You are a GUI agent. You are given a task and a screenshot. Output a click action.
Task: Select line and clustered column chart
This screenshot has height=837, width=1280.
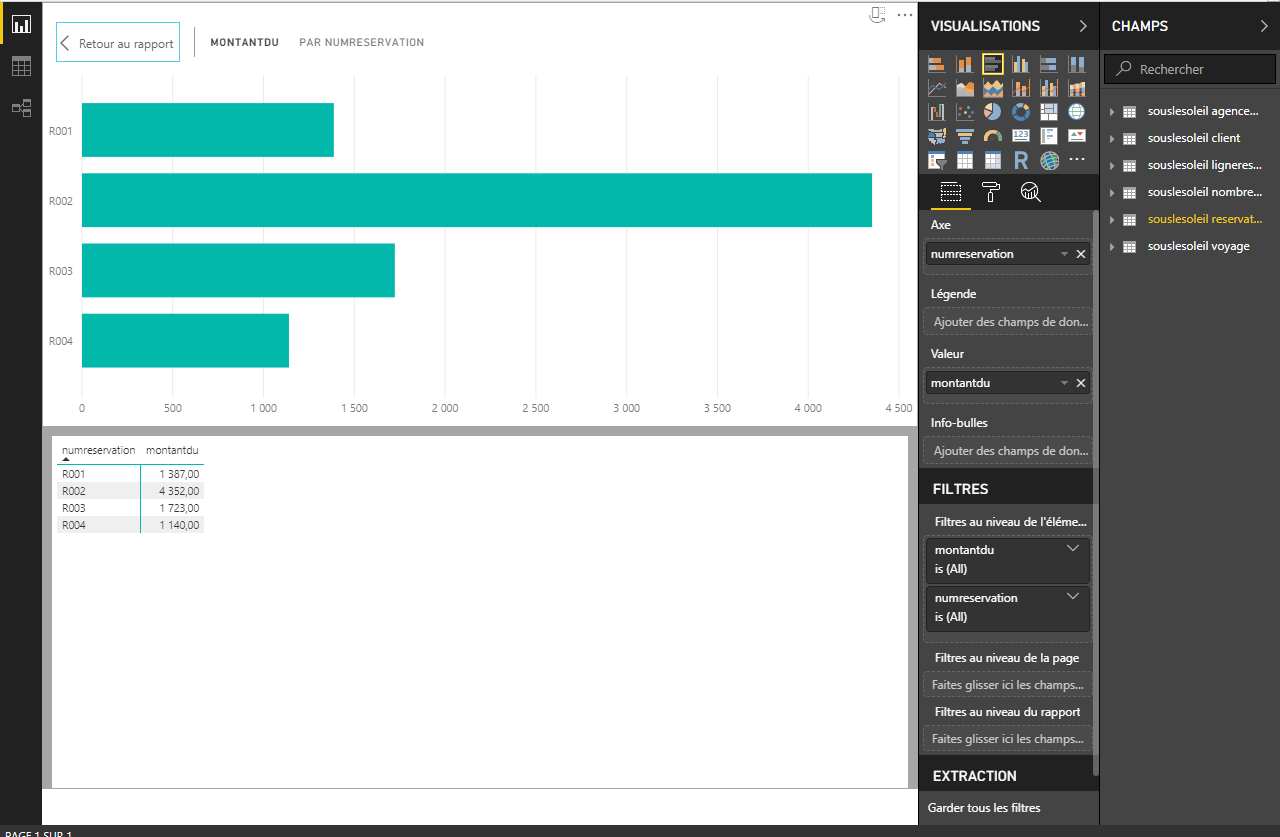(x=1049, y=88)
